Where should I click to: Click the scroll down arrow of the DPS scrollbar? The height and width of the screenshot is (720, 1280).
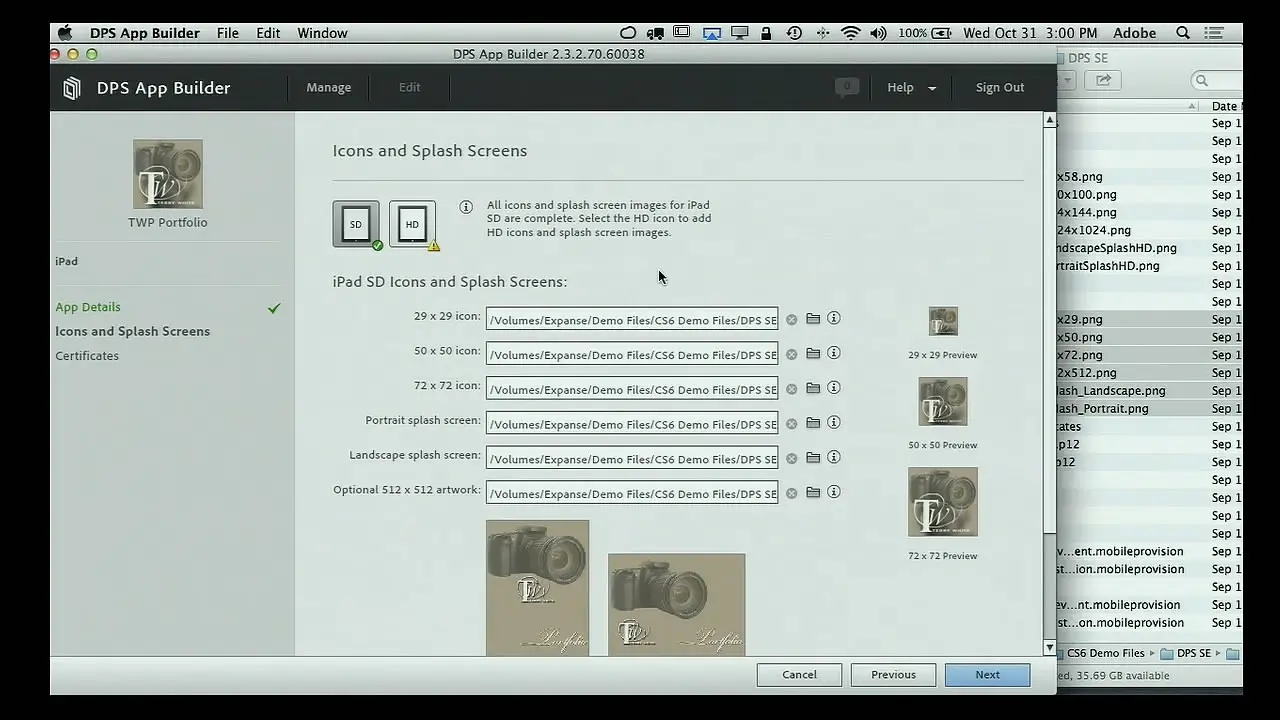click(x=1049, y=647)
